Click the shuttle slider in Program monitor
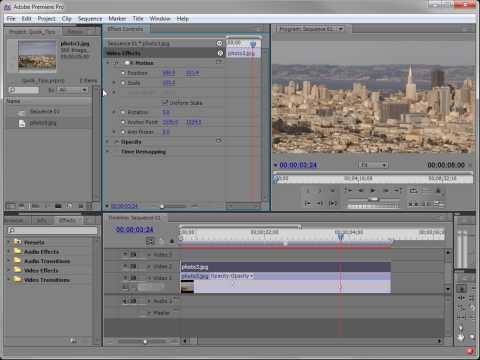The width and height of the screenshot is (480, 360). (x=373, y=199)
